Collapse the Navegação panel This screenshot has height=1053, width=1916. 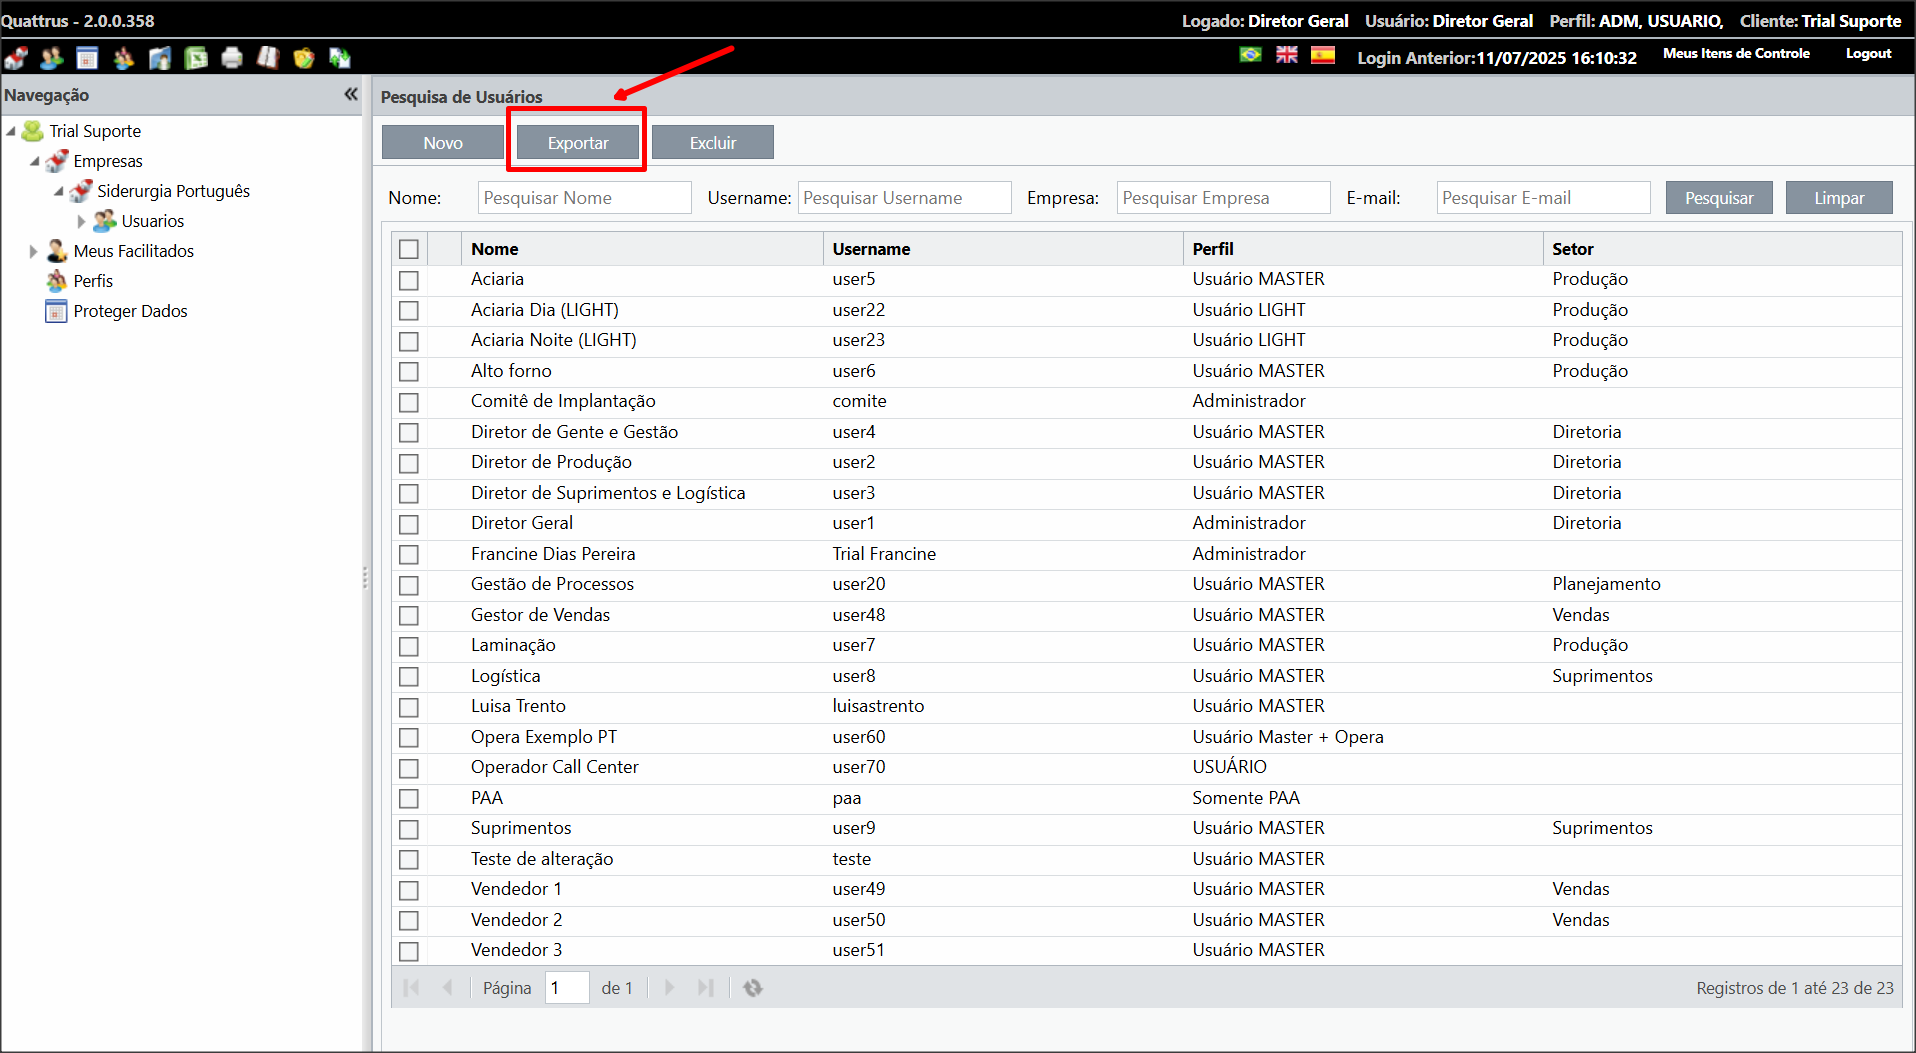[x=350, y=94]
